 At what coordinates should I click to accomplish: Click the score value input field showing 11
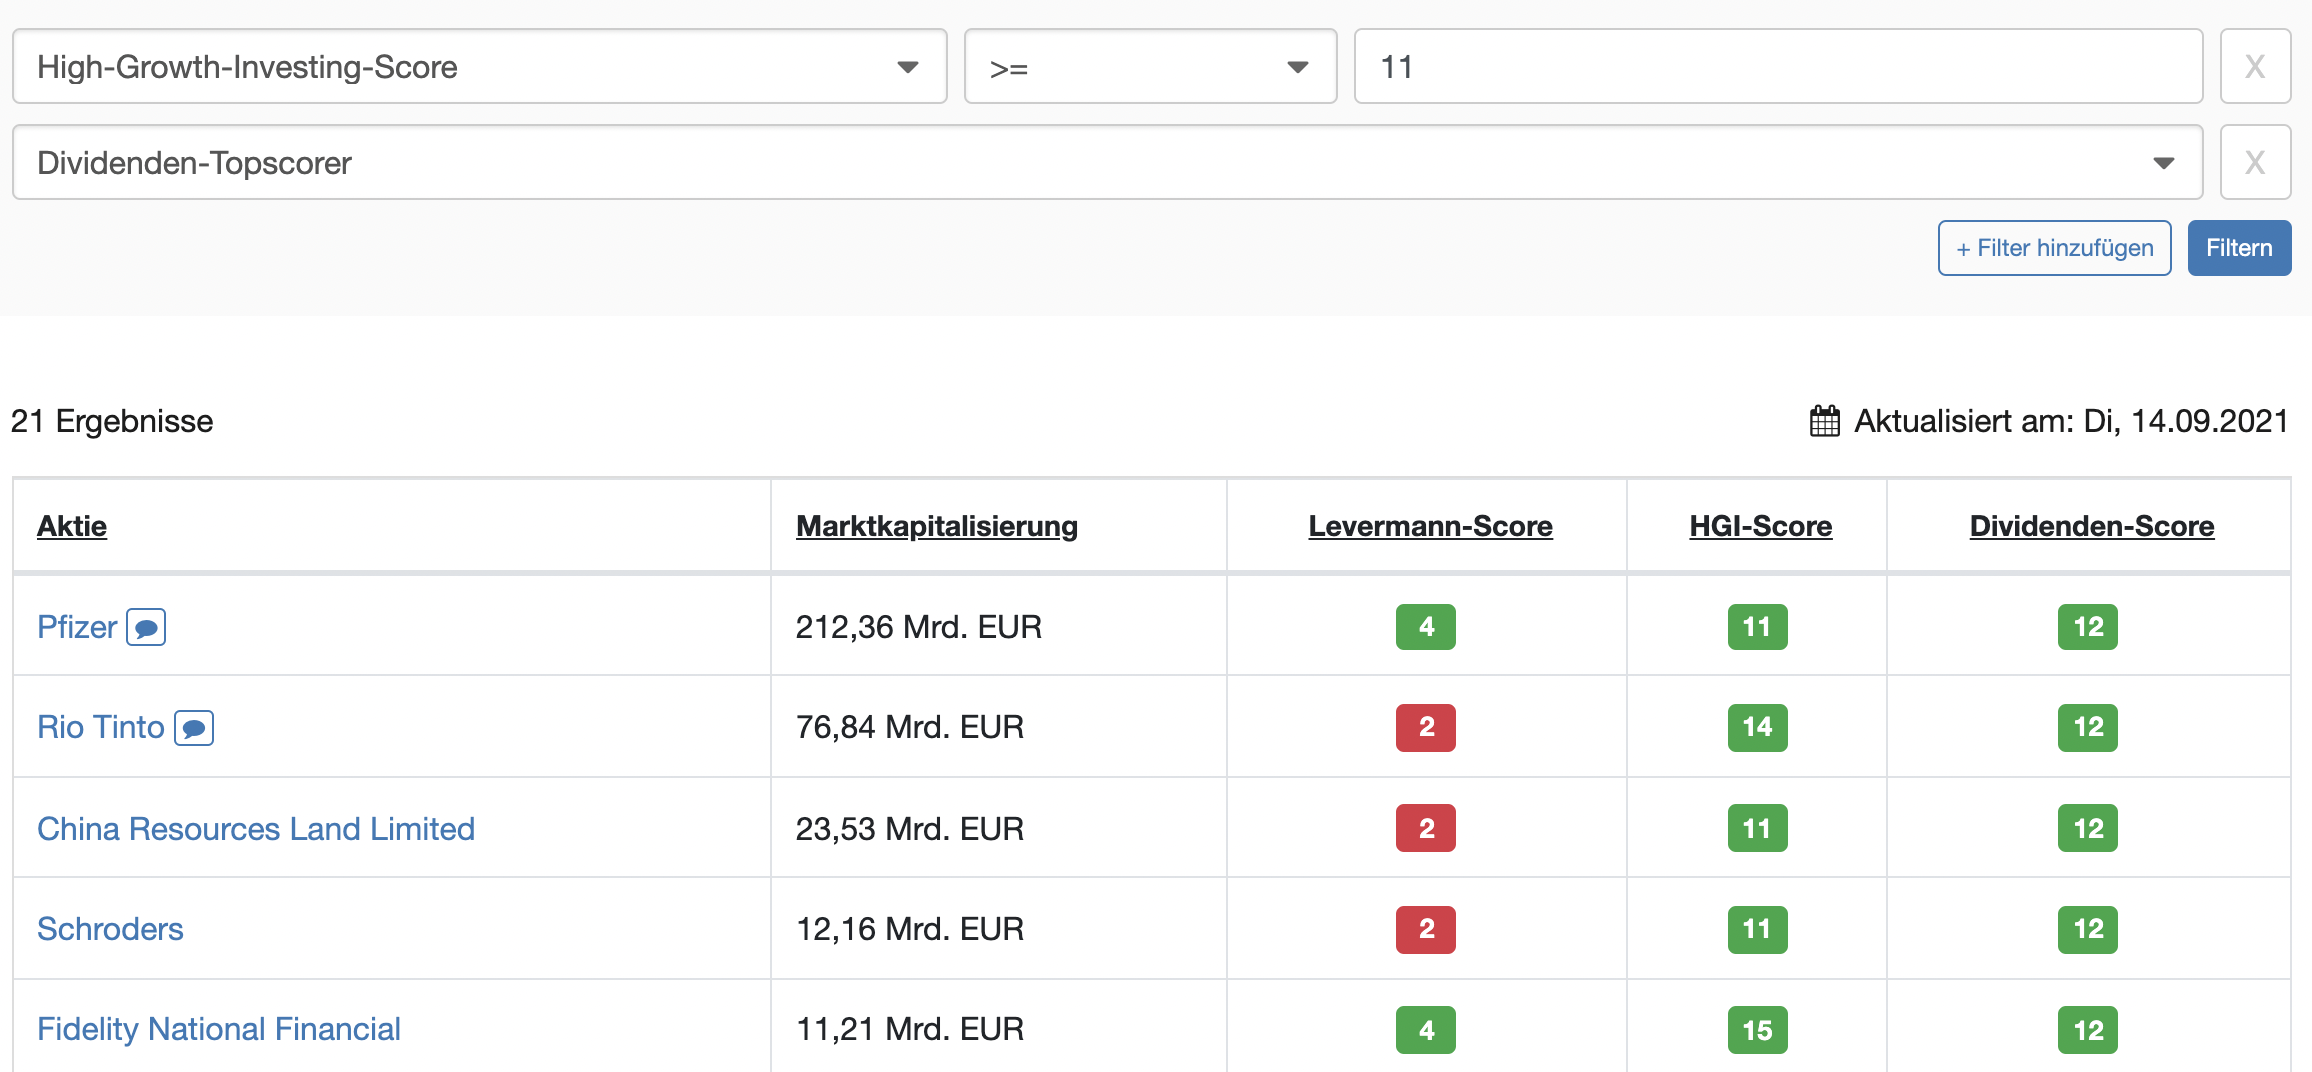[1779, 67]
